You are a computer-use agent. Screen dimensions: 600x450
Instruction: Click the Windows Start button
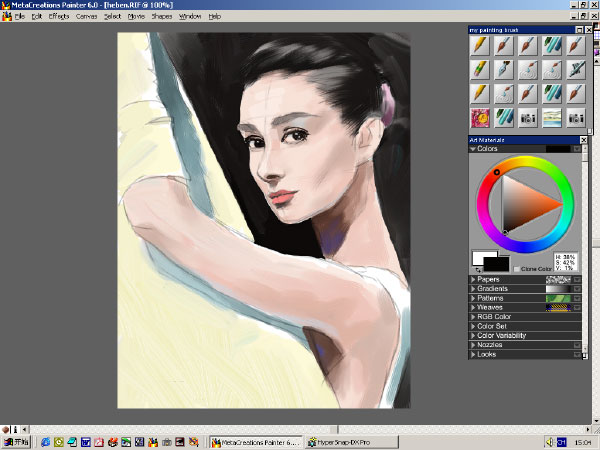pos(16,442)
